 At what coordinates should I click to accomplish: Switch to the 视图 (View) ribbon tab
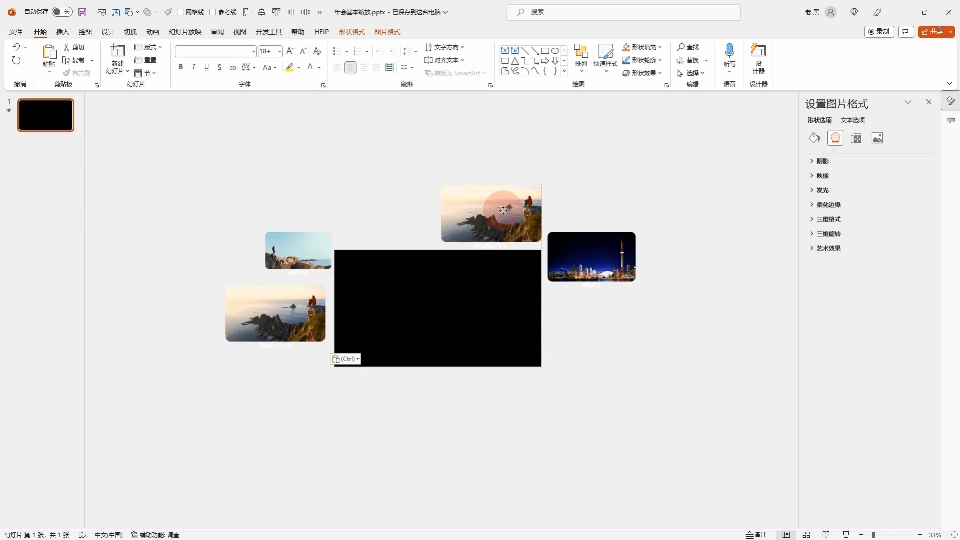pos(239,32)
